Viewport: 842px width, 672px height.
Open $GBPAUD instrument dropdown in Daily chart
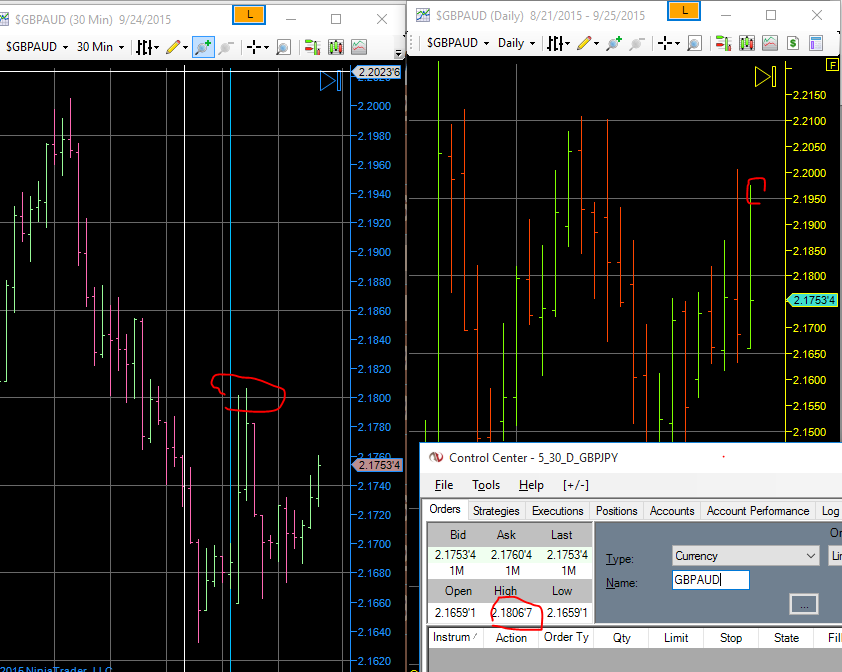pos(458,43)
